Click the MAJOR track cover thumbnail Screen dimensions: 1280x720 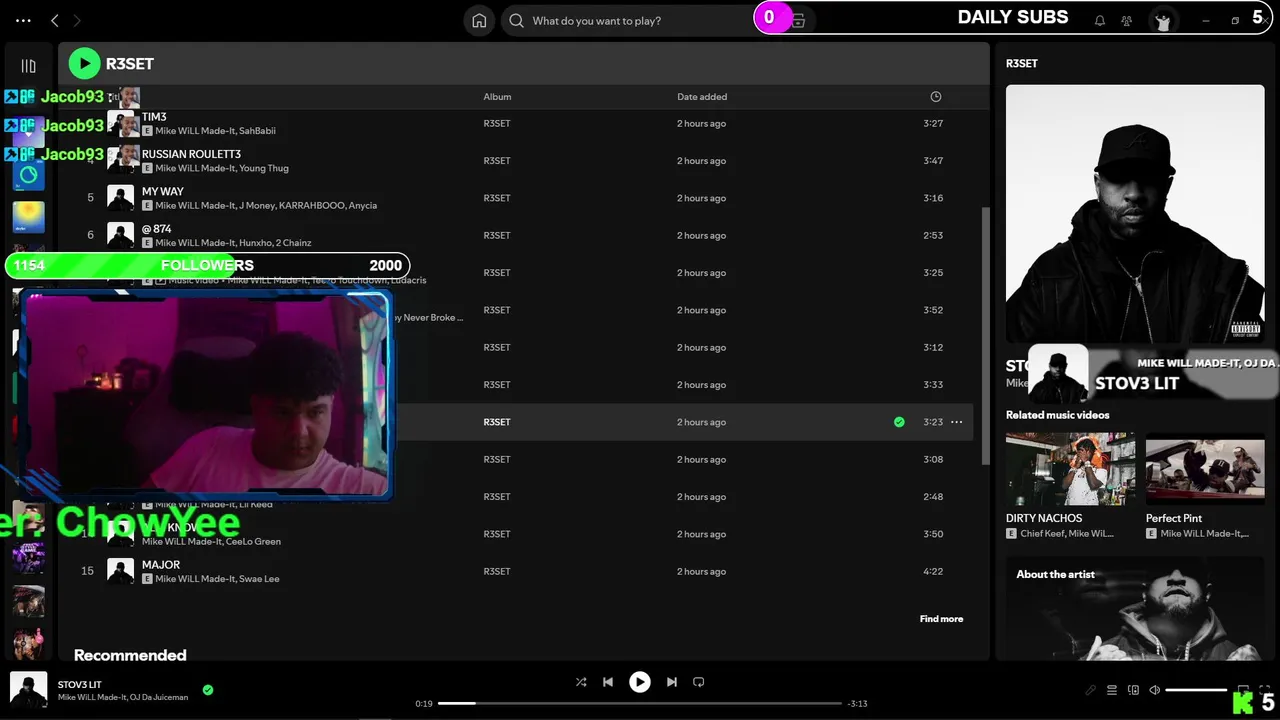pyautogui.click(x=121, y=571)
